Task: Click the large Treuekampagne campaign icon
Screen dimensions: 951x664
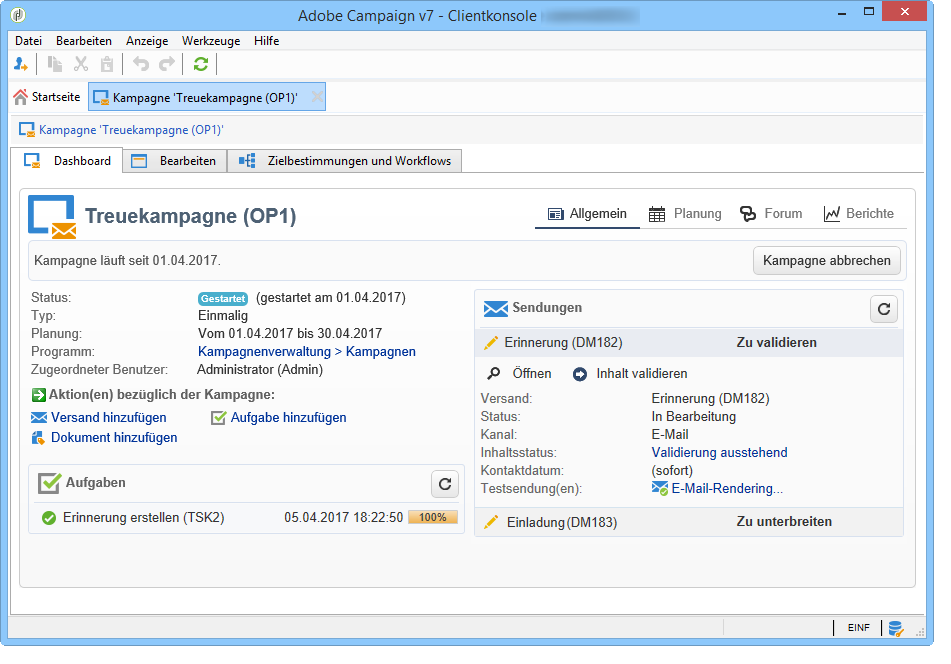Action: [52, 216]
